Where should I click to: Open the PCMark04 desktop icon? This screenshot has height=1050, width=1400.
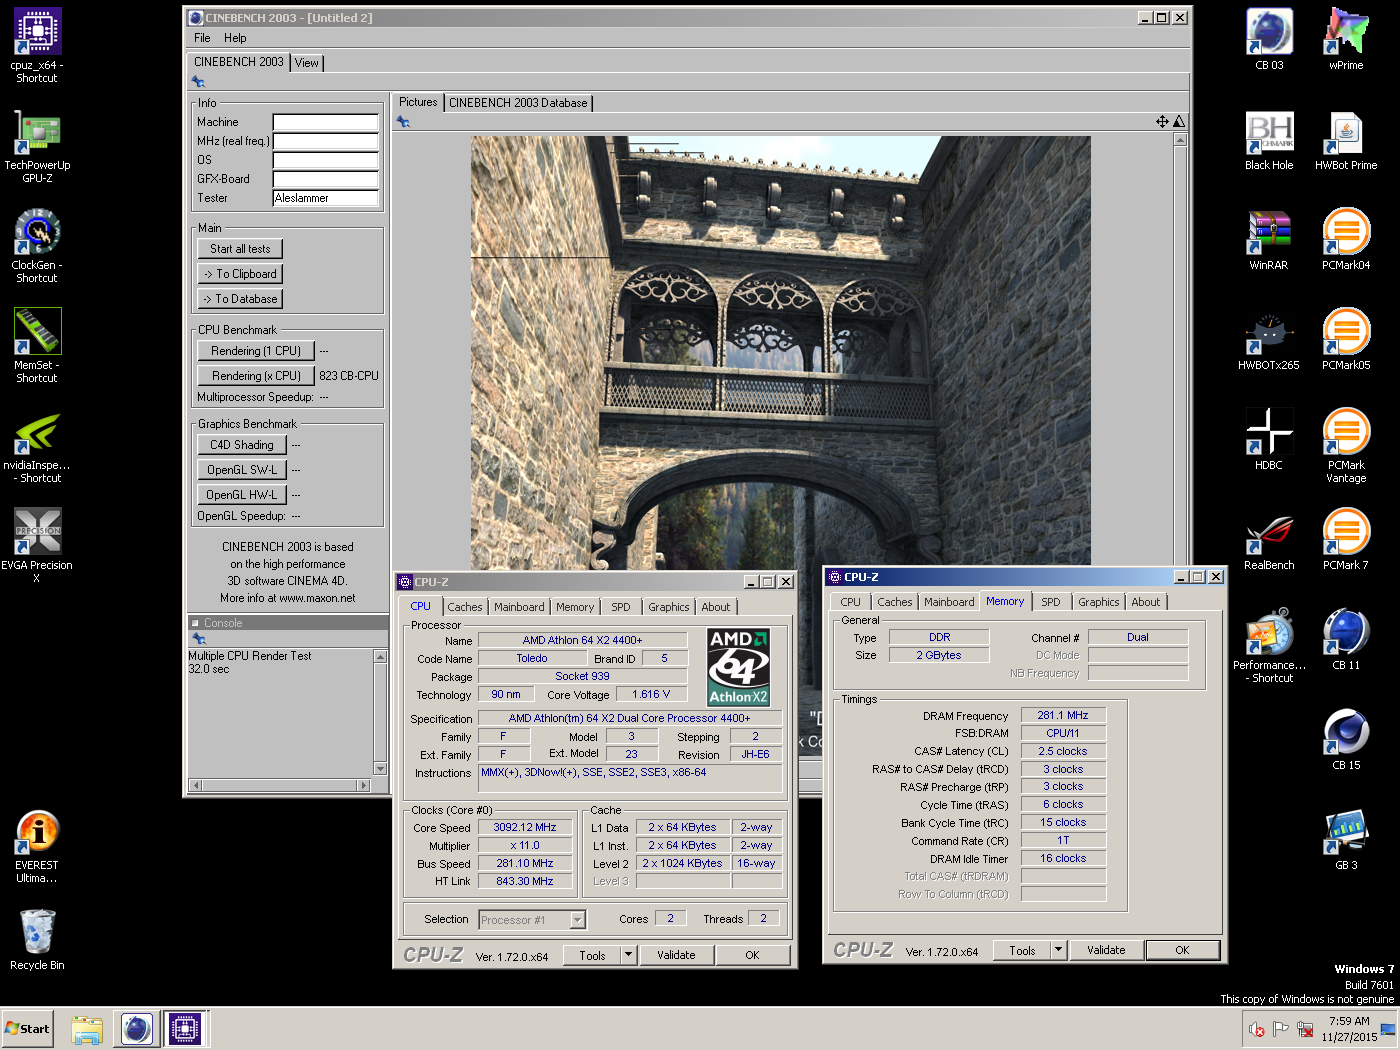pyautogui.click(x=1346, y=240)
